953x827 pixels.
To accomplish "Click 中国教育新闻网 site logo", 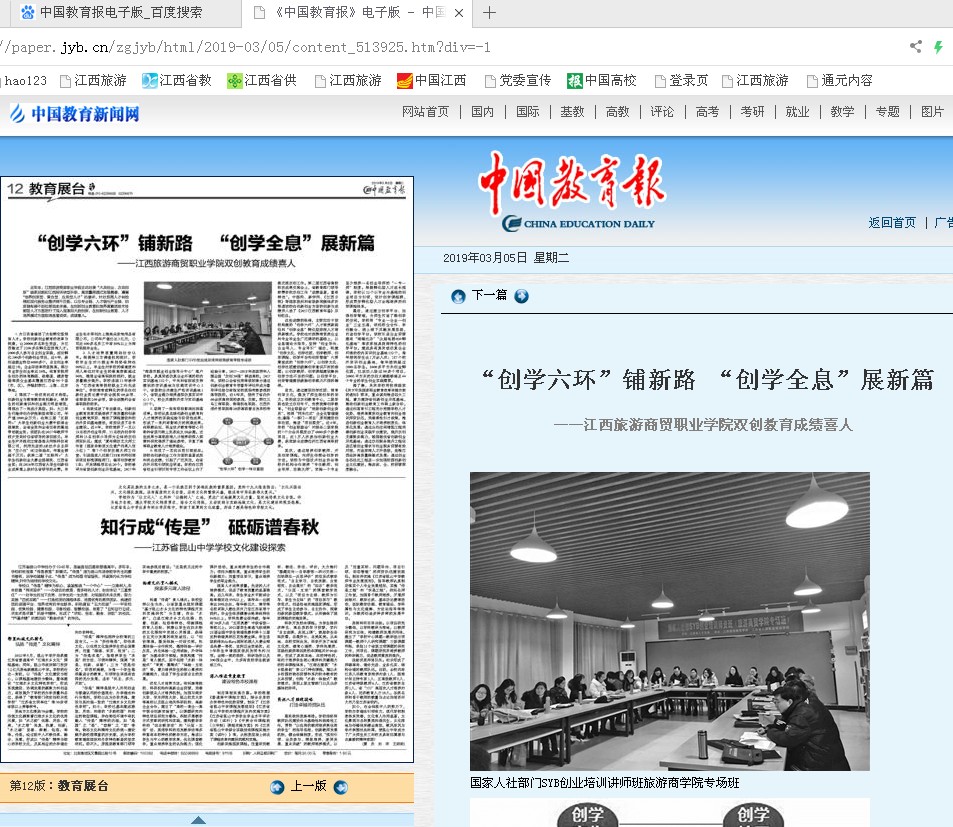I will [x=75, y=113].
